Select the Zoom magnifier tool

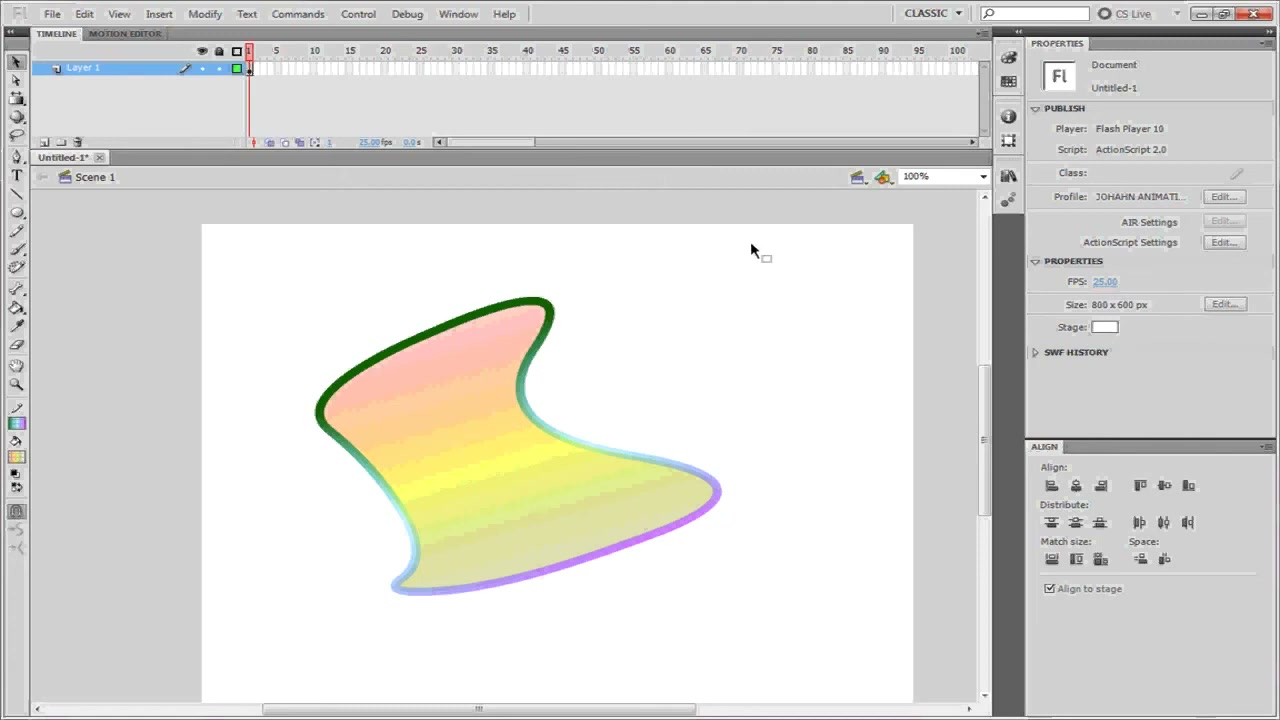[x=16, y=384]
